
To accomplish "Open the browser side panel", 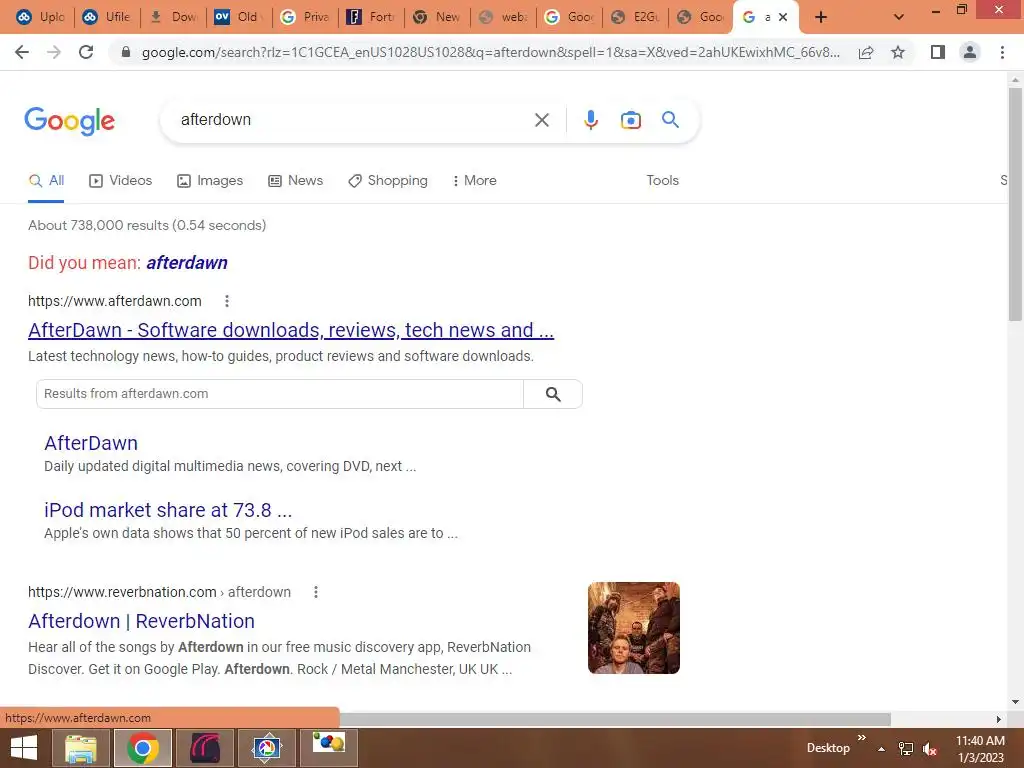I will click(938, 52).
